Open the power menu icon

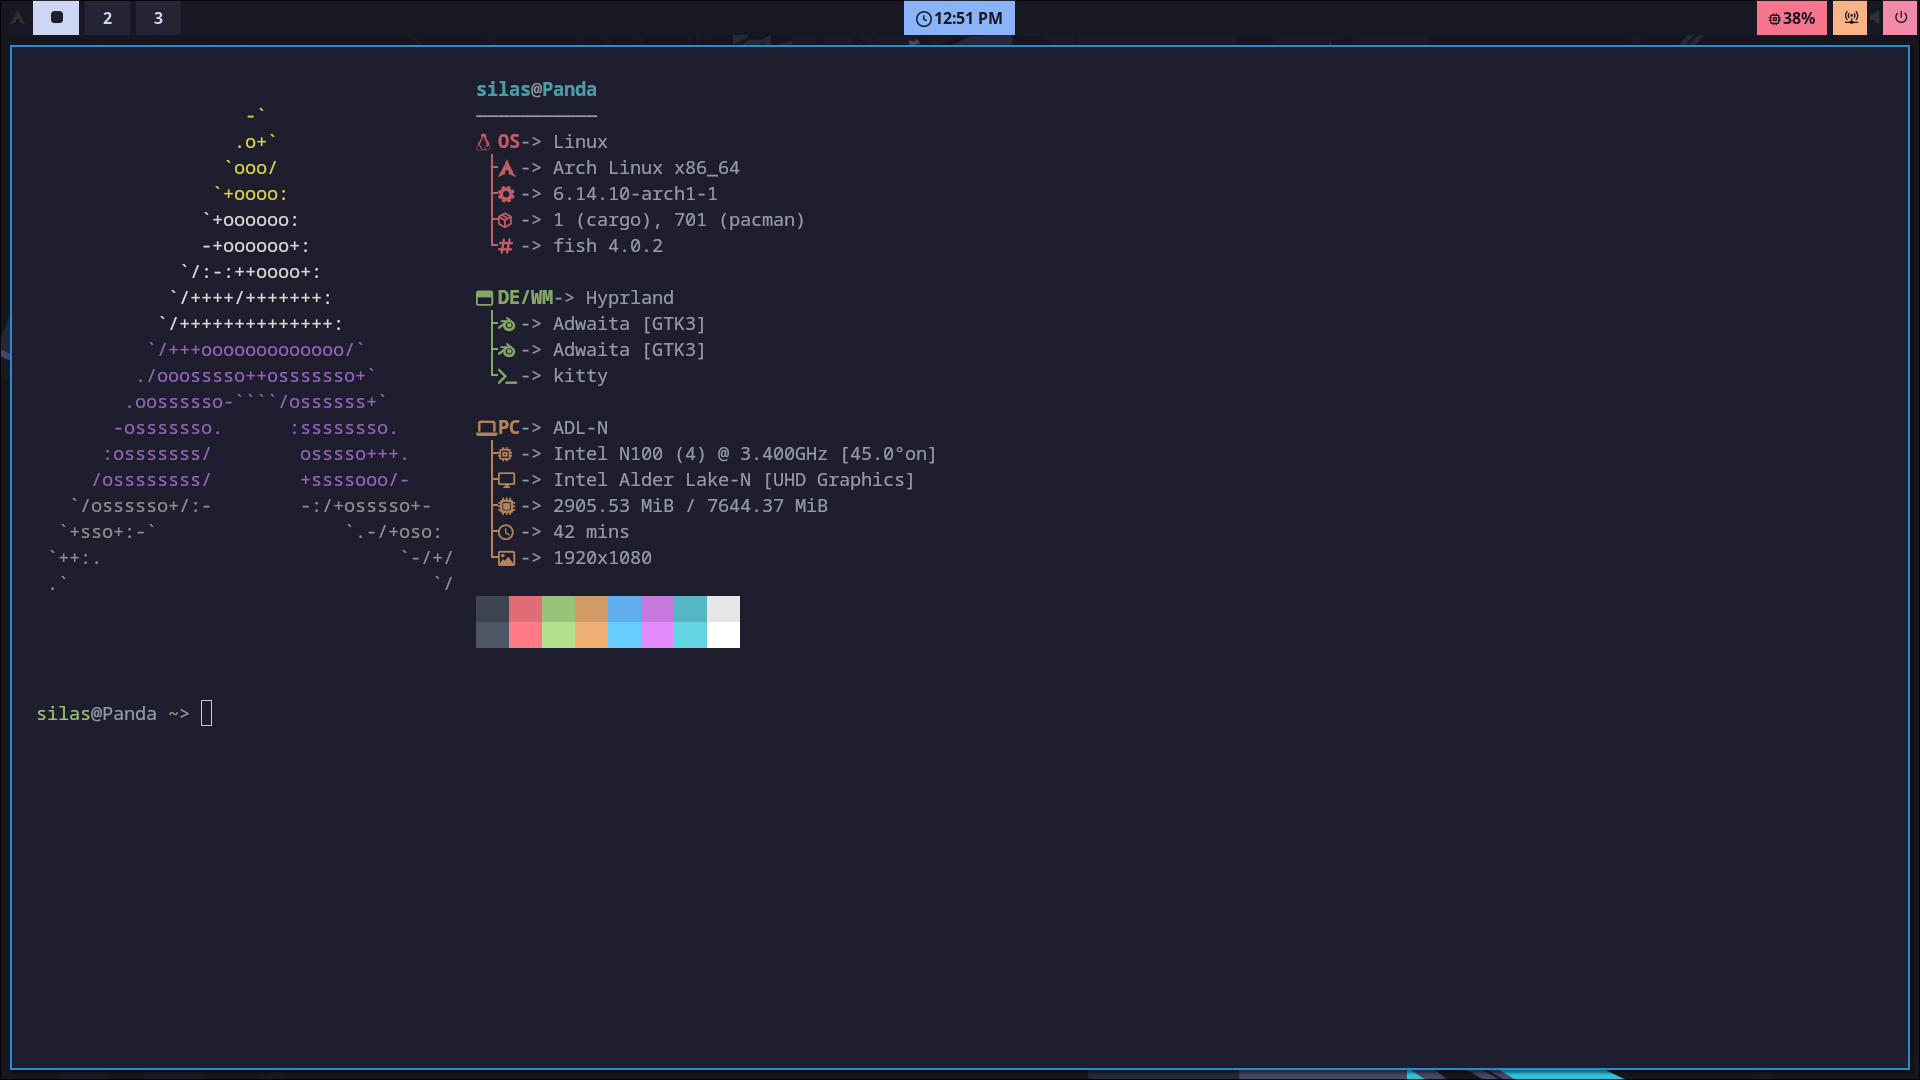[1900, 18]
